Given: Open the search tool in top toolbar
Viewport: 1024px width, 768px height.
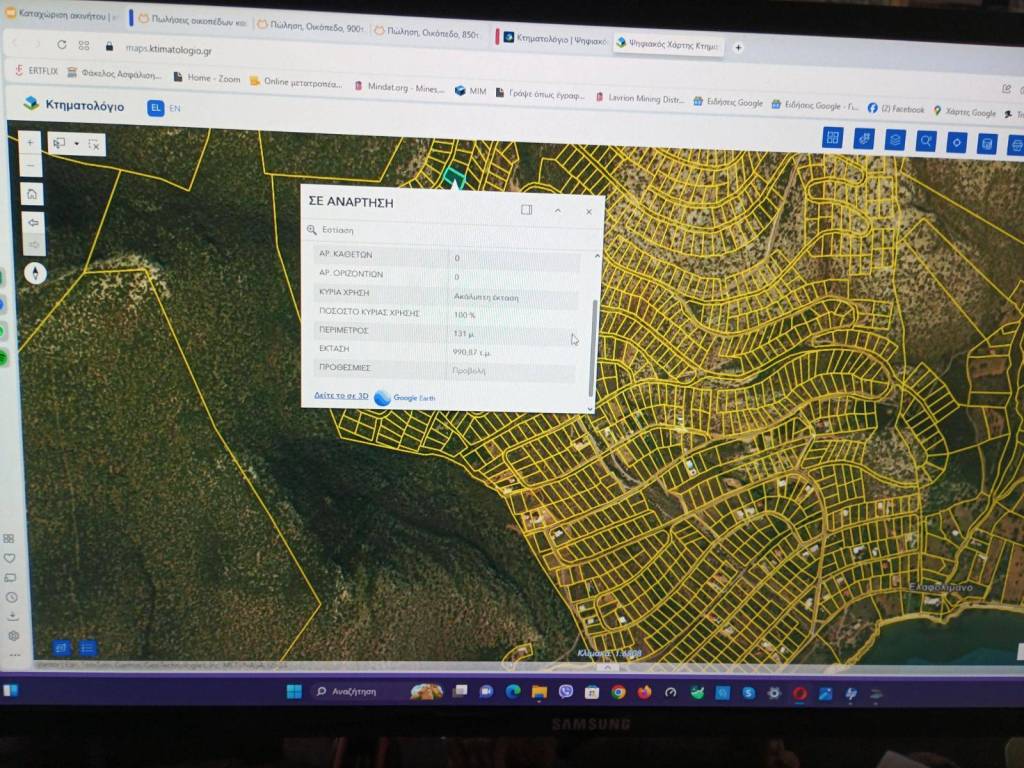Looking at the screenshot, I should pos(926,141).
